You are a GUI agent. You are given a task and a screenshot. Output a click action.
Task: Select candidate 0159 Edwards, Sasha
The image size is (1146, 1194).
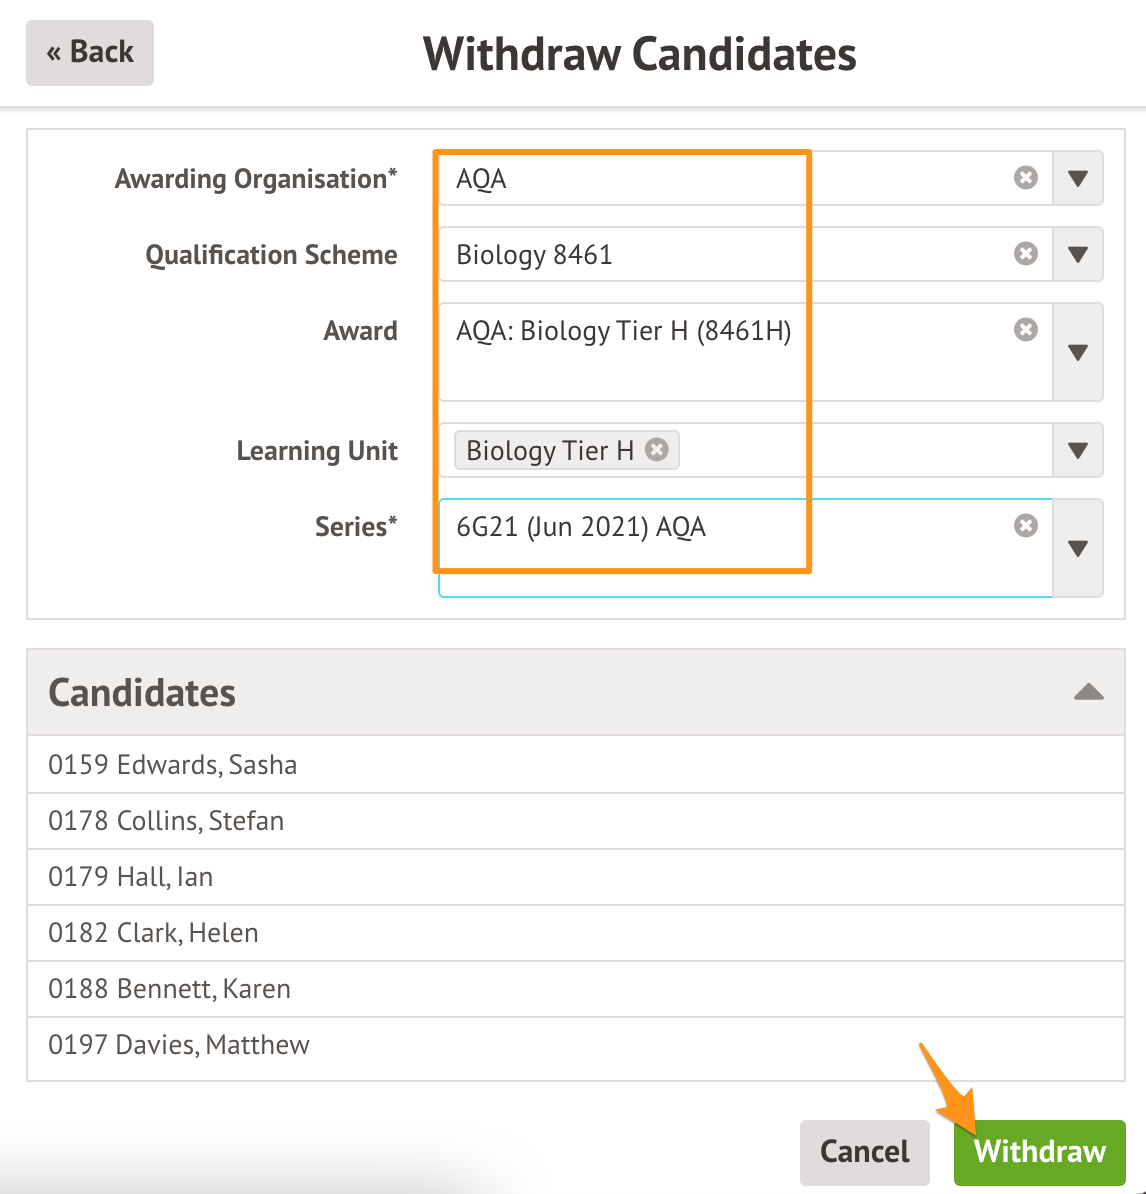point(173,765)
